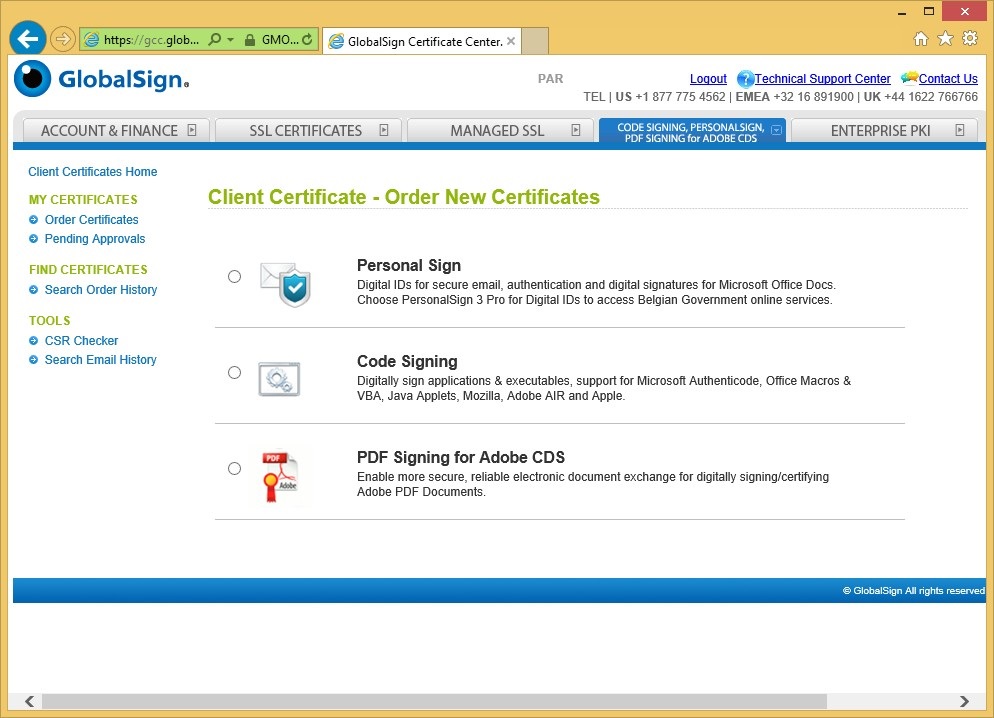This screenshot has width=994, height=718.
Task: Click the GMO site identity label
Action: pos(280,40)
